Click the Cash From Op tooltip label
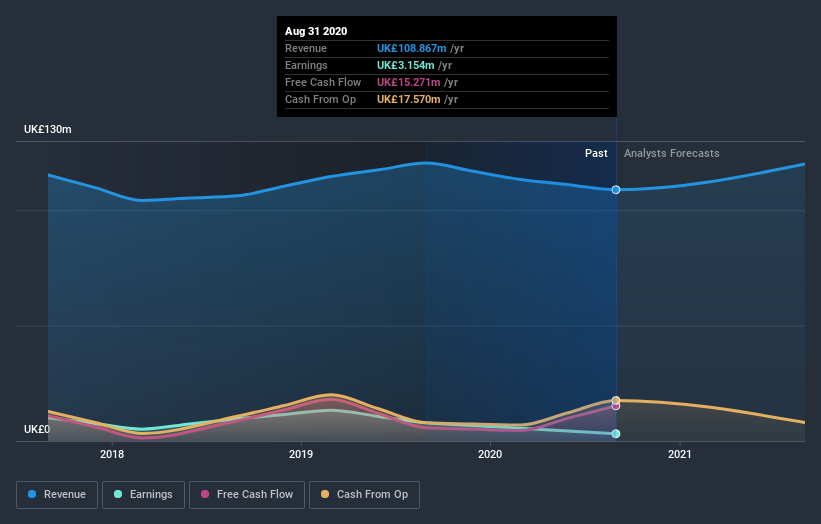The image size is (821, 524). coord(320,99)
